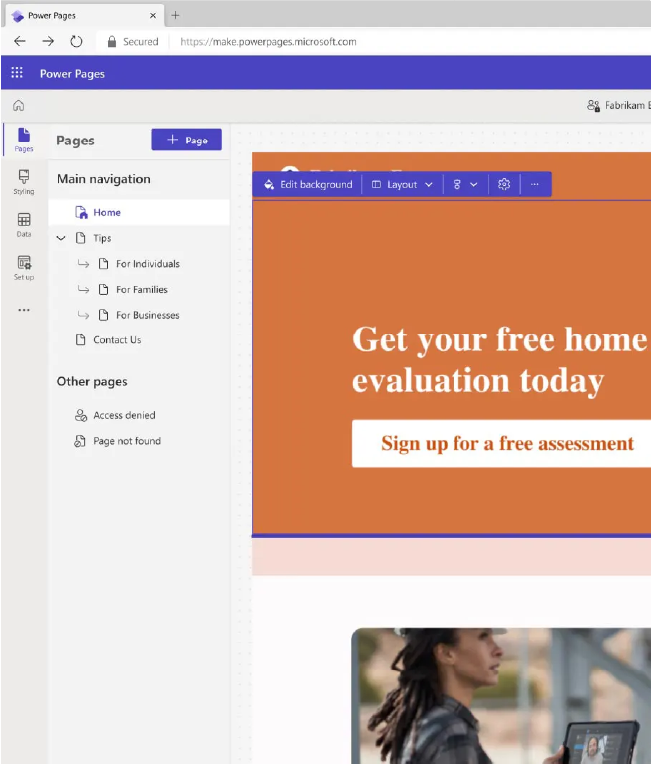
Task: Open section settings gear icon
Action: [x=504, y=184]
